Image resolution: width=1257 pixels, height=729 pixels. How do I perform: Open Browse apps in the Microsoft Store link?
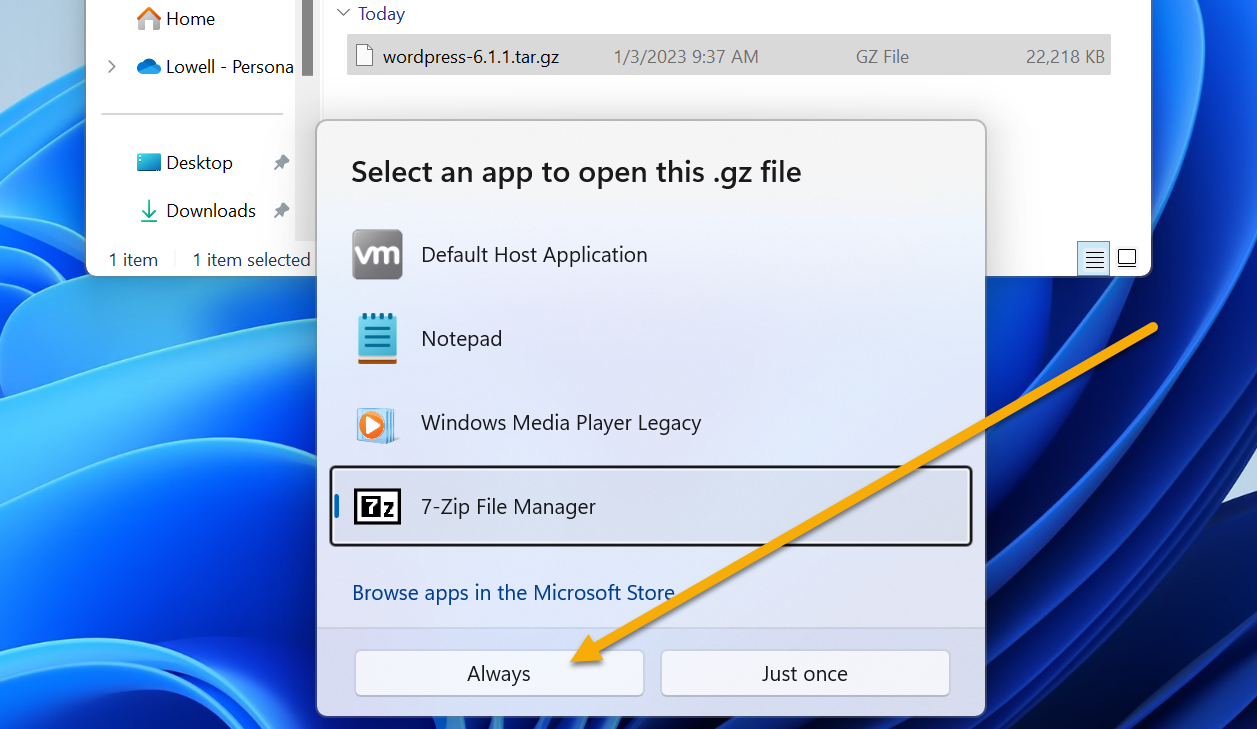[513, 592]
